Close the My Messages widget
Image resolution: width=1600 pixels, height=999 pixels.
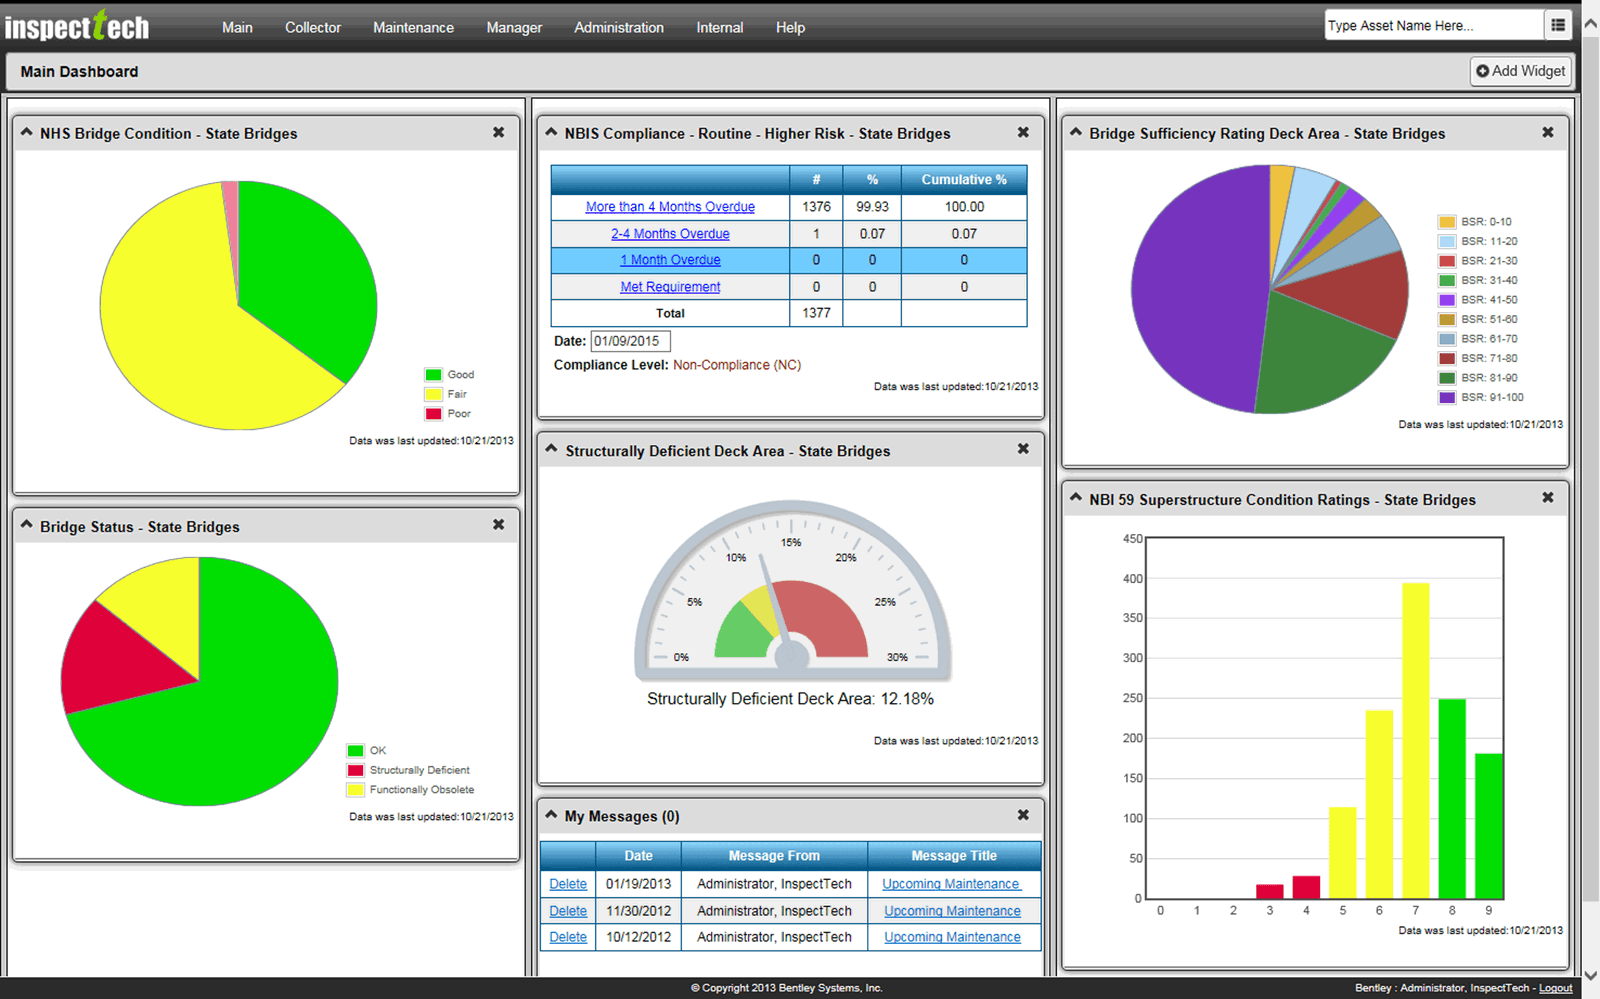pos(1023,814)
